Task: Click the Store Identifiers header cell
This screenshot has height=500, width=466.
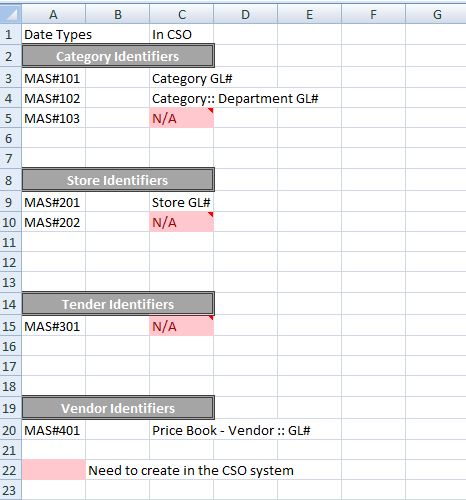Action: [118, 180]
